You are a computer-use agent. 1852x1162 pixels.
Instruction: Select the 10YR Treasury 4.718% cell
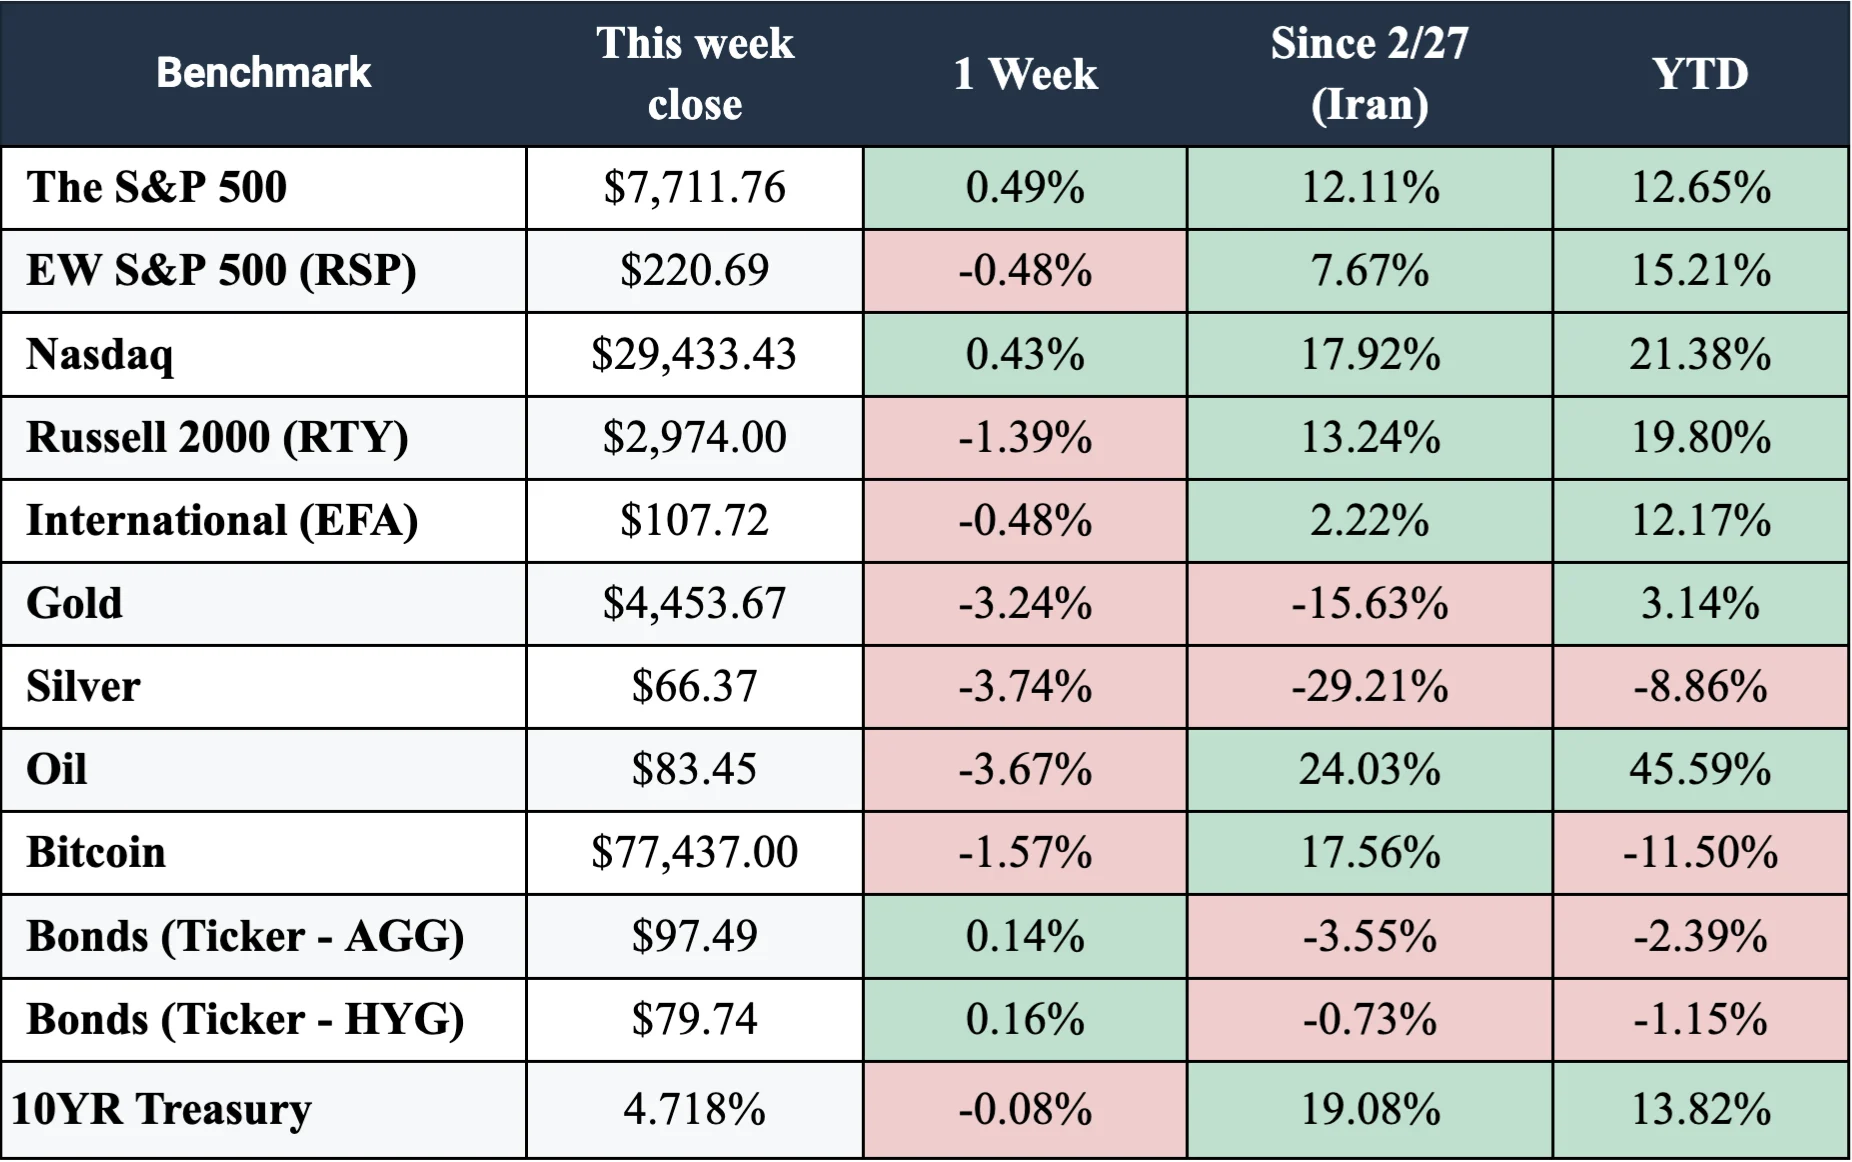click(x=695, y=1109)
